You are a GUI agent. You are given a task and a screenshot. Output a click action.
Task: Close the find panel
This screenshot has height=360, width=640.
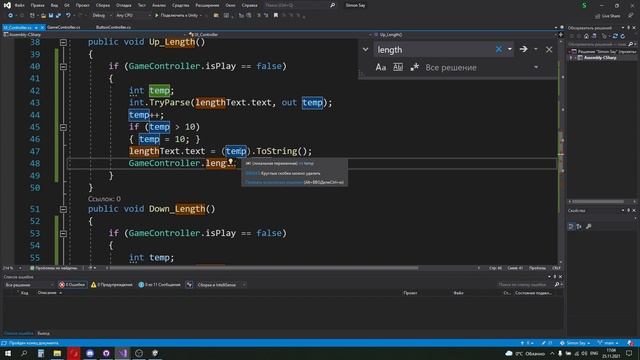[x=549, y=50]
